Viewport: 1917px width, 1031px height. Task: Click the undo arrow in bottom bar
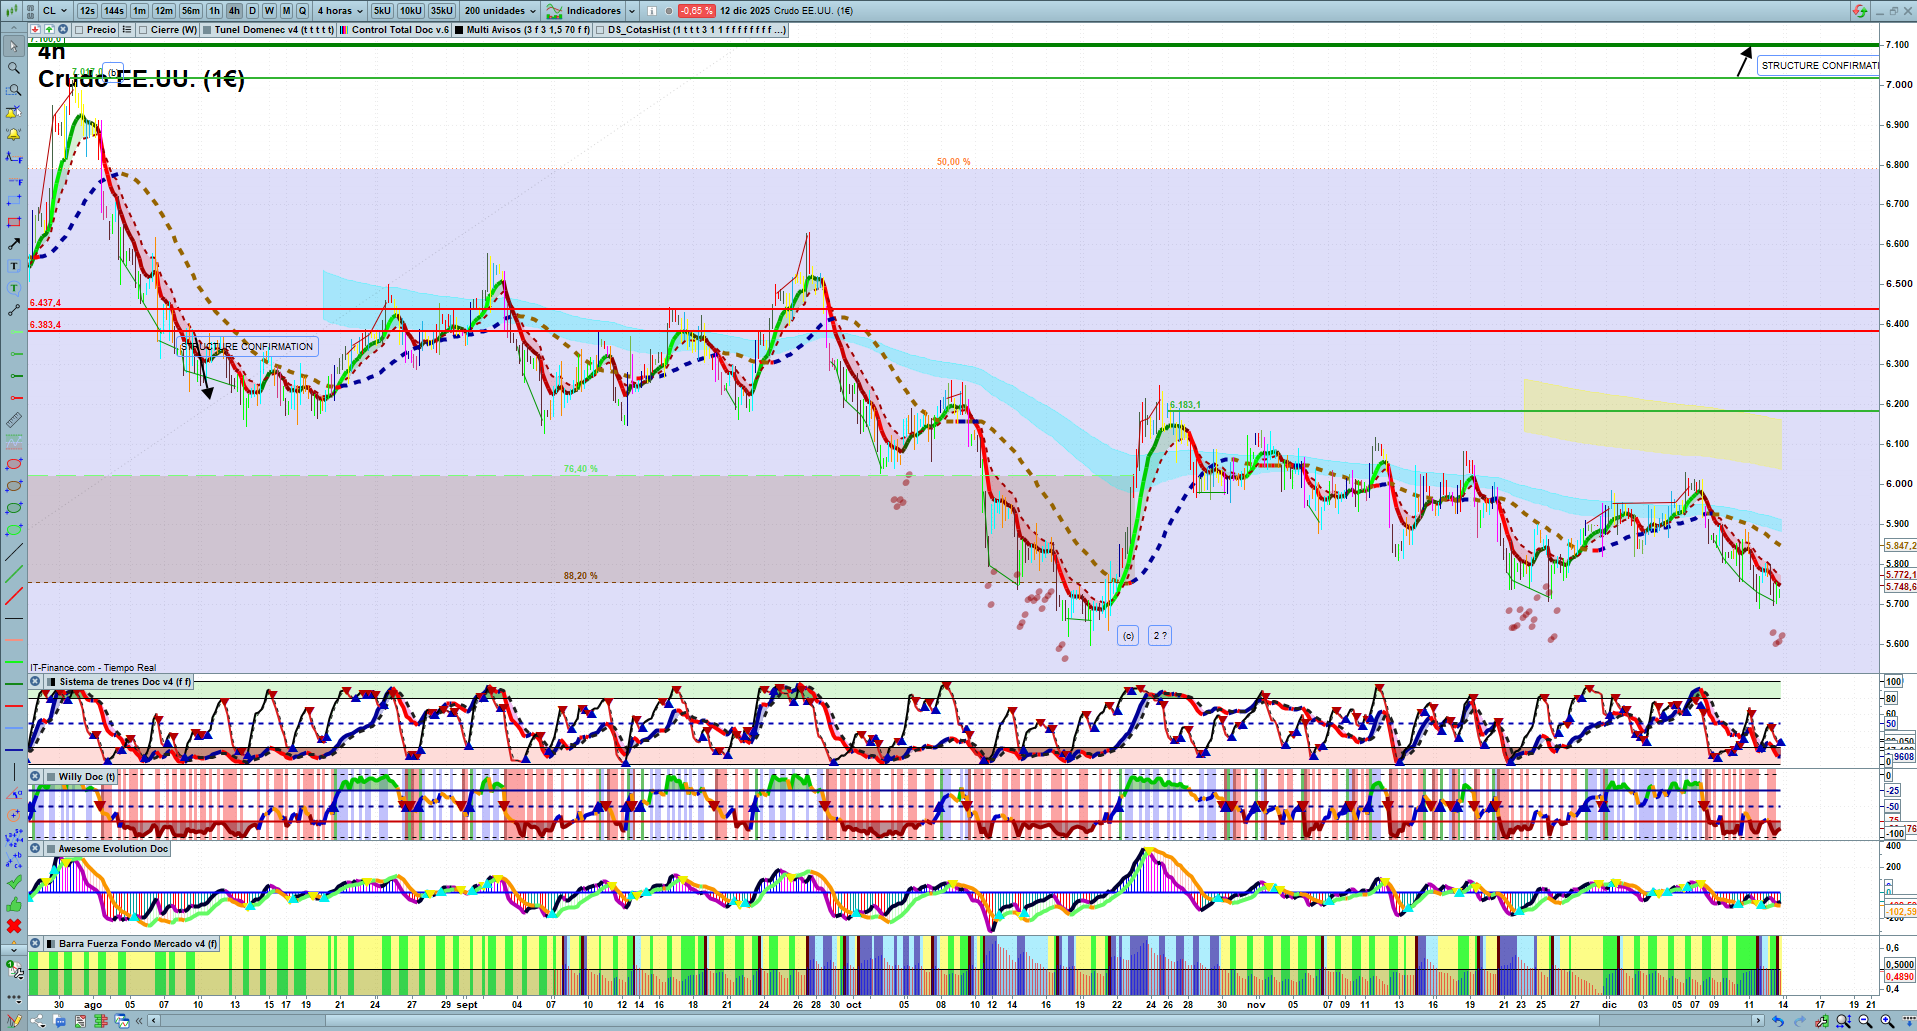tap(1777, 1021)
